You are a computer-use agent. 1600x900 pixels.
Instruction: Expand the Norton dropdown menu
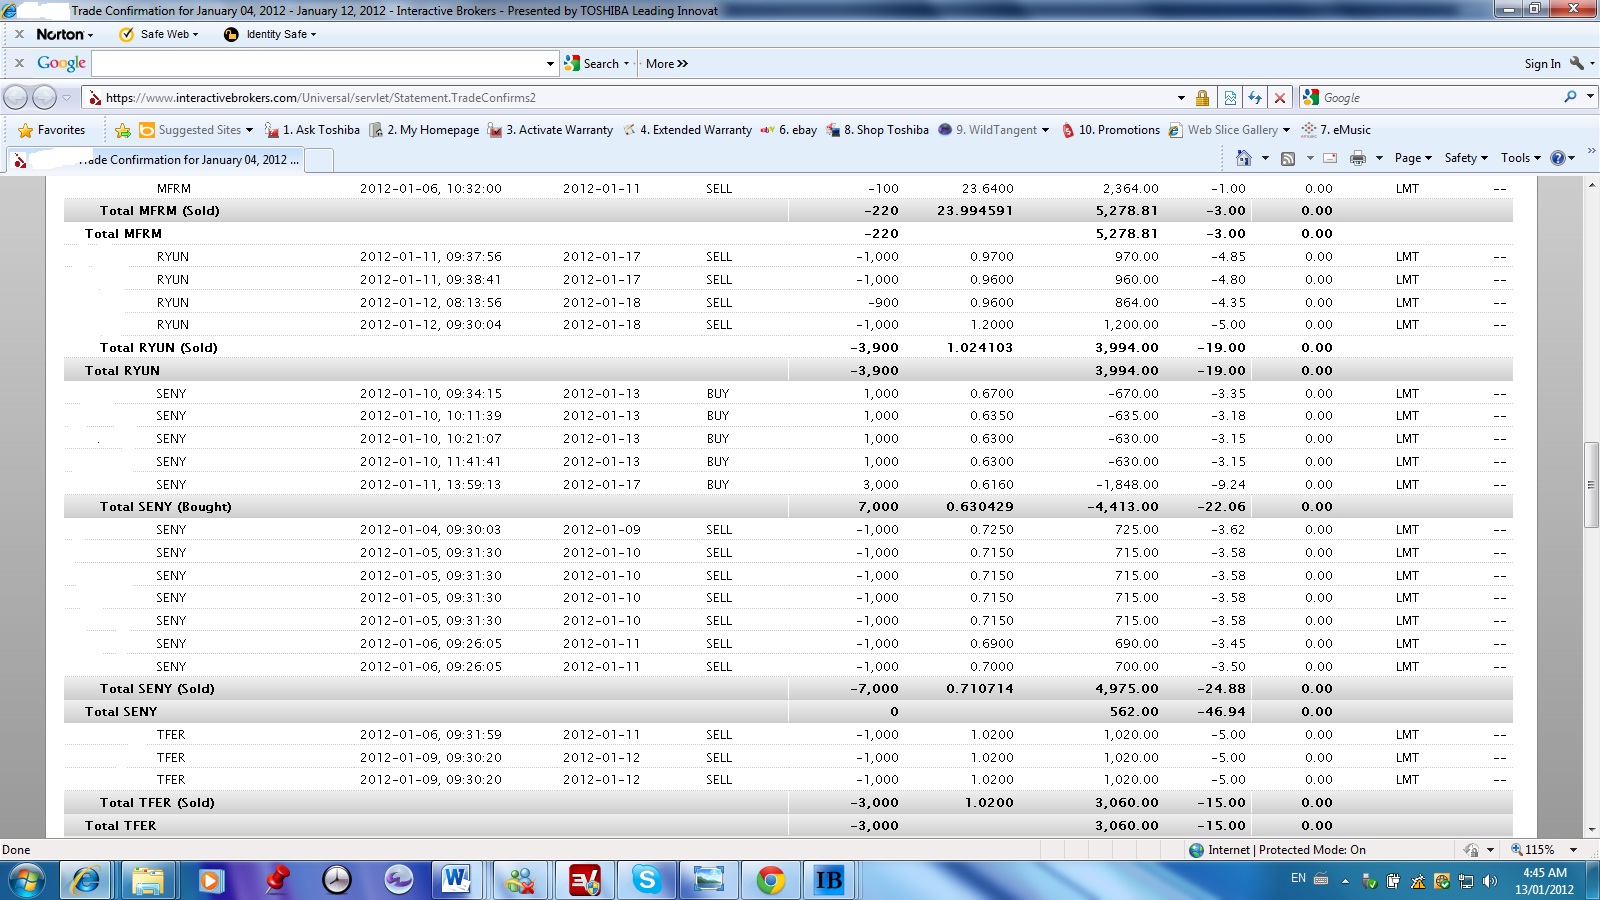(65, 34)
